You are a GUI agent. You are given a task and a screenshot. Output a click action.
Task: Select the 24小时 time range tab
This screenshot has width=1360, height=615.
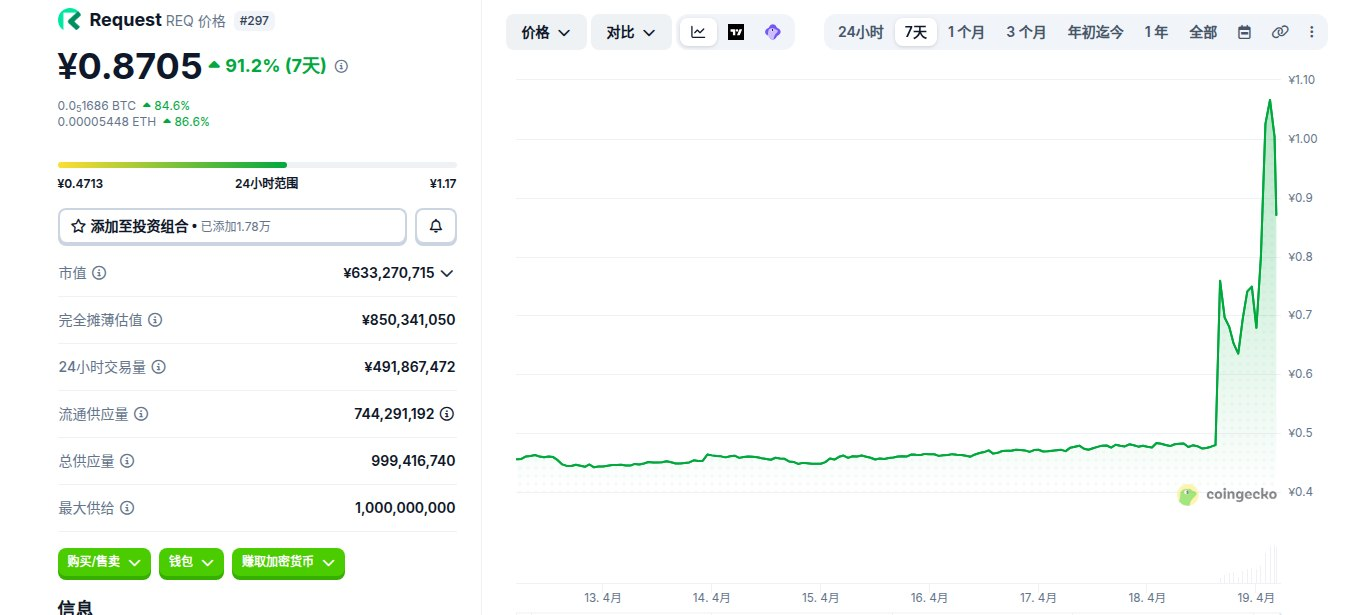860,32
